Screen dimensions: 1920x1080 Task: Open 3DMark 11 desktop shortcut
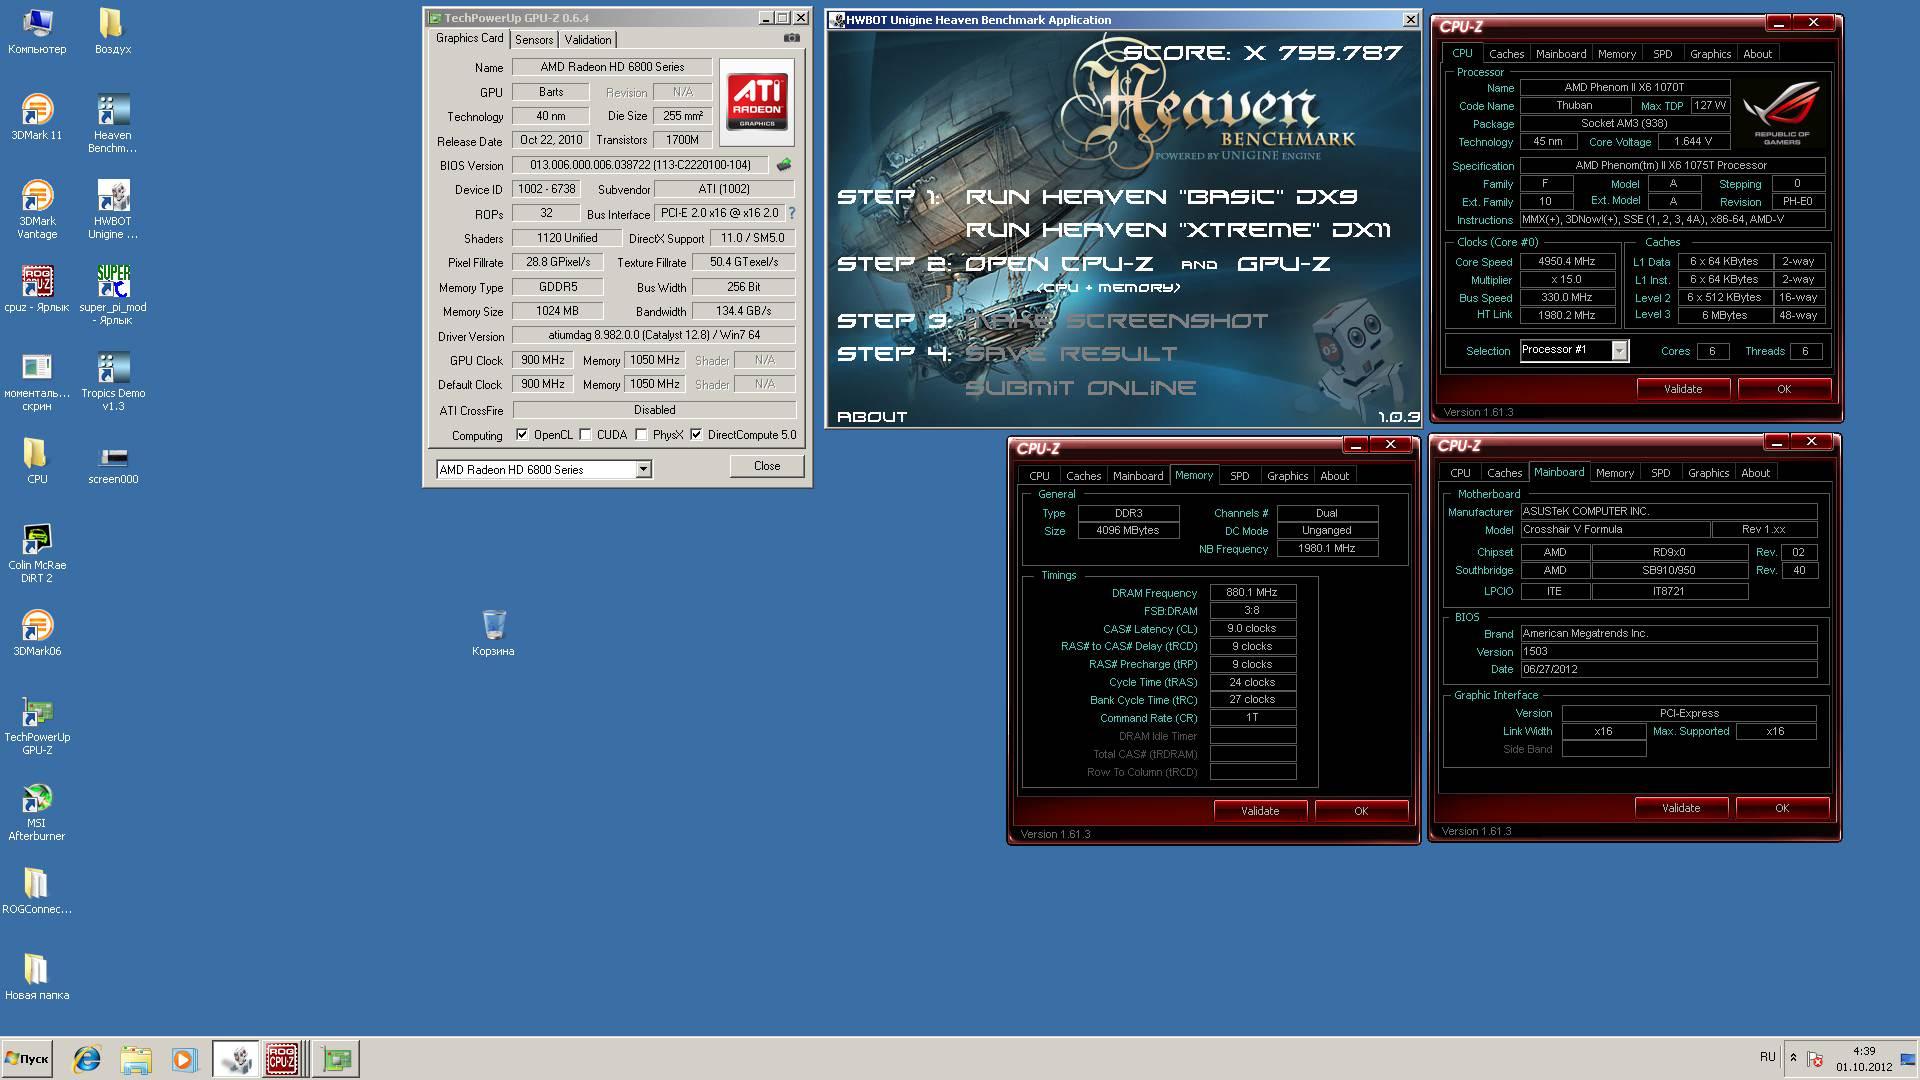click(x=37, y=117)
